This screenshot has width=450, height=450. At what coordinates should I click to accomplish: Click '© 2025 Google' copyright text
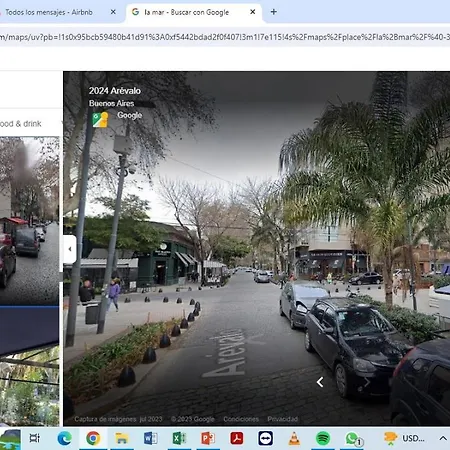pos(193,419)
